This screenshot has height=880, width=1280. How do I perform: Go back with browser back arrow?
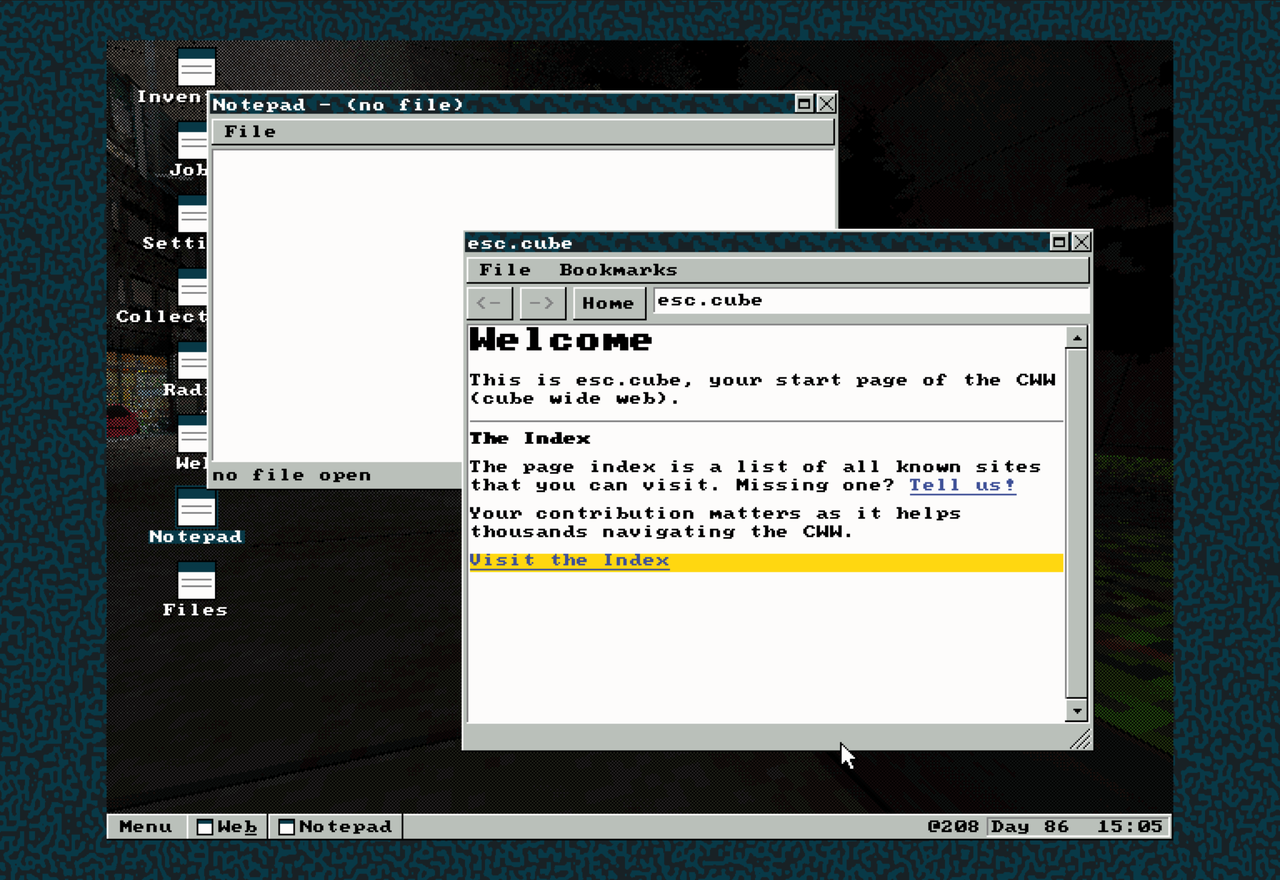tap(490, 303)
